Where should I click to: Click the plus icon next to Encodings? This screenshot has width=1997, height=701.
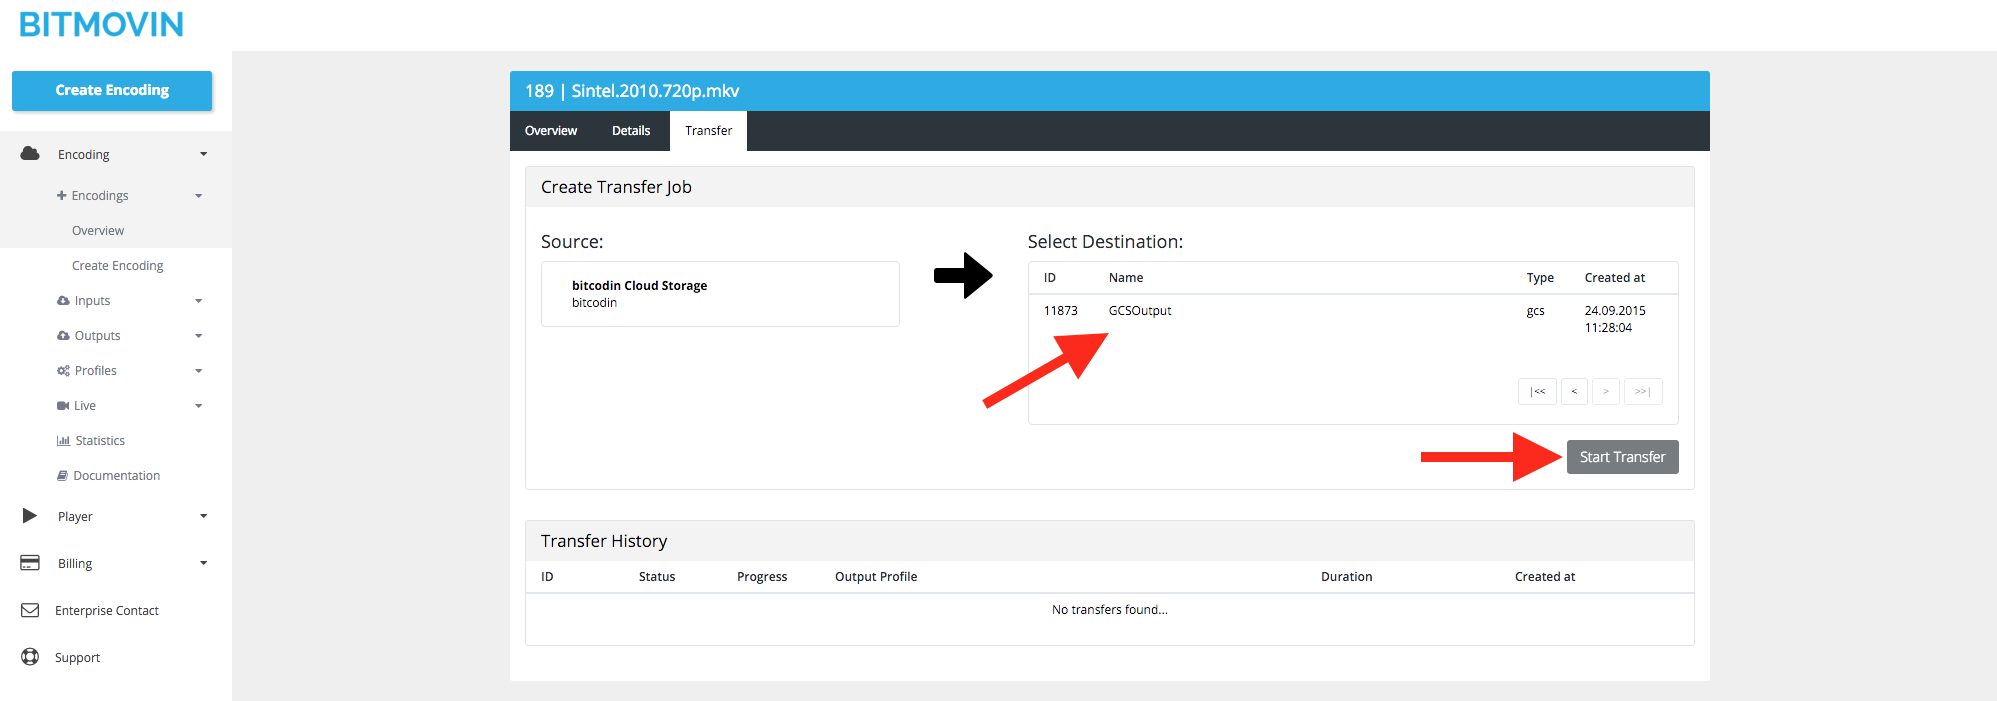tap(62, 195)
